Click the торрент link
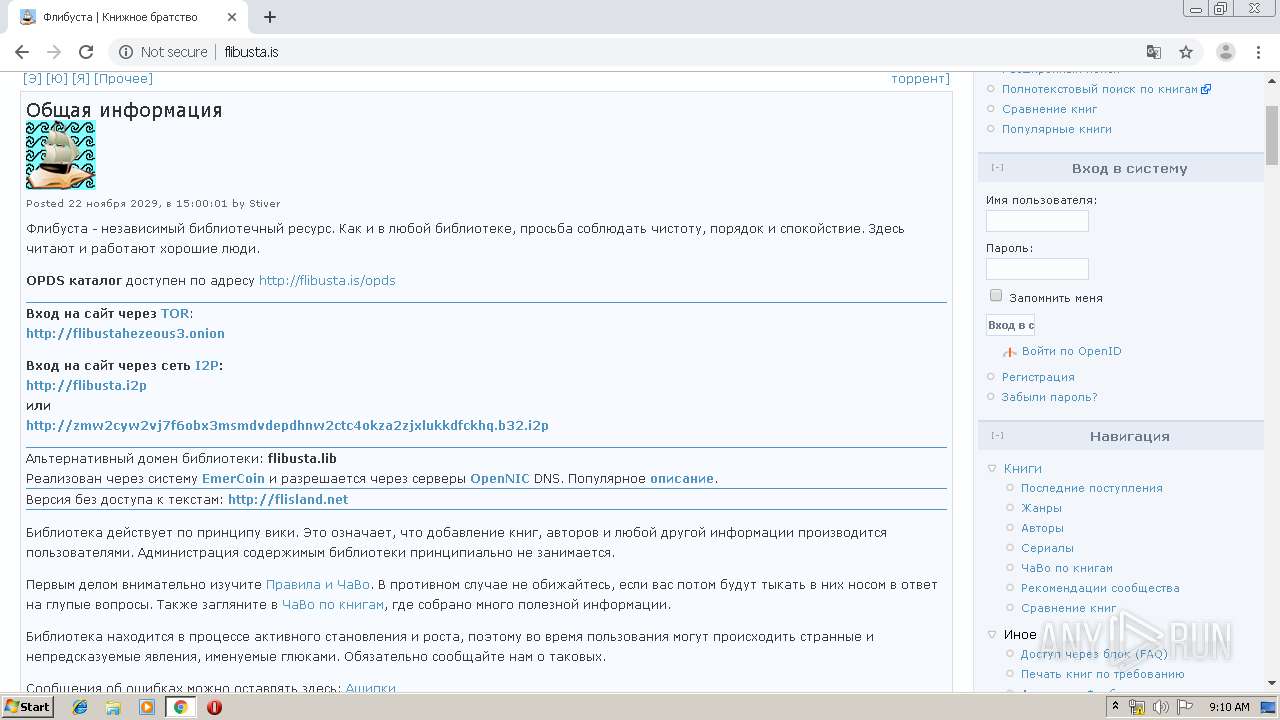The height and width of the screenshot is (720, 1280). pos(920,78)
